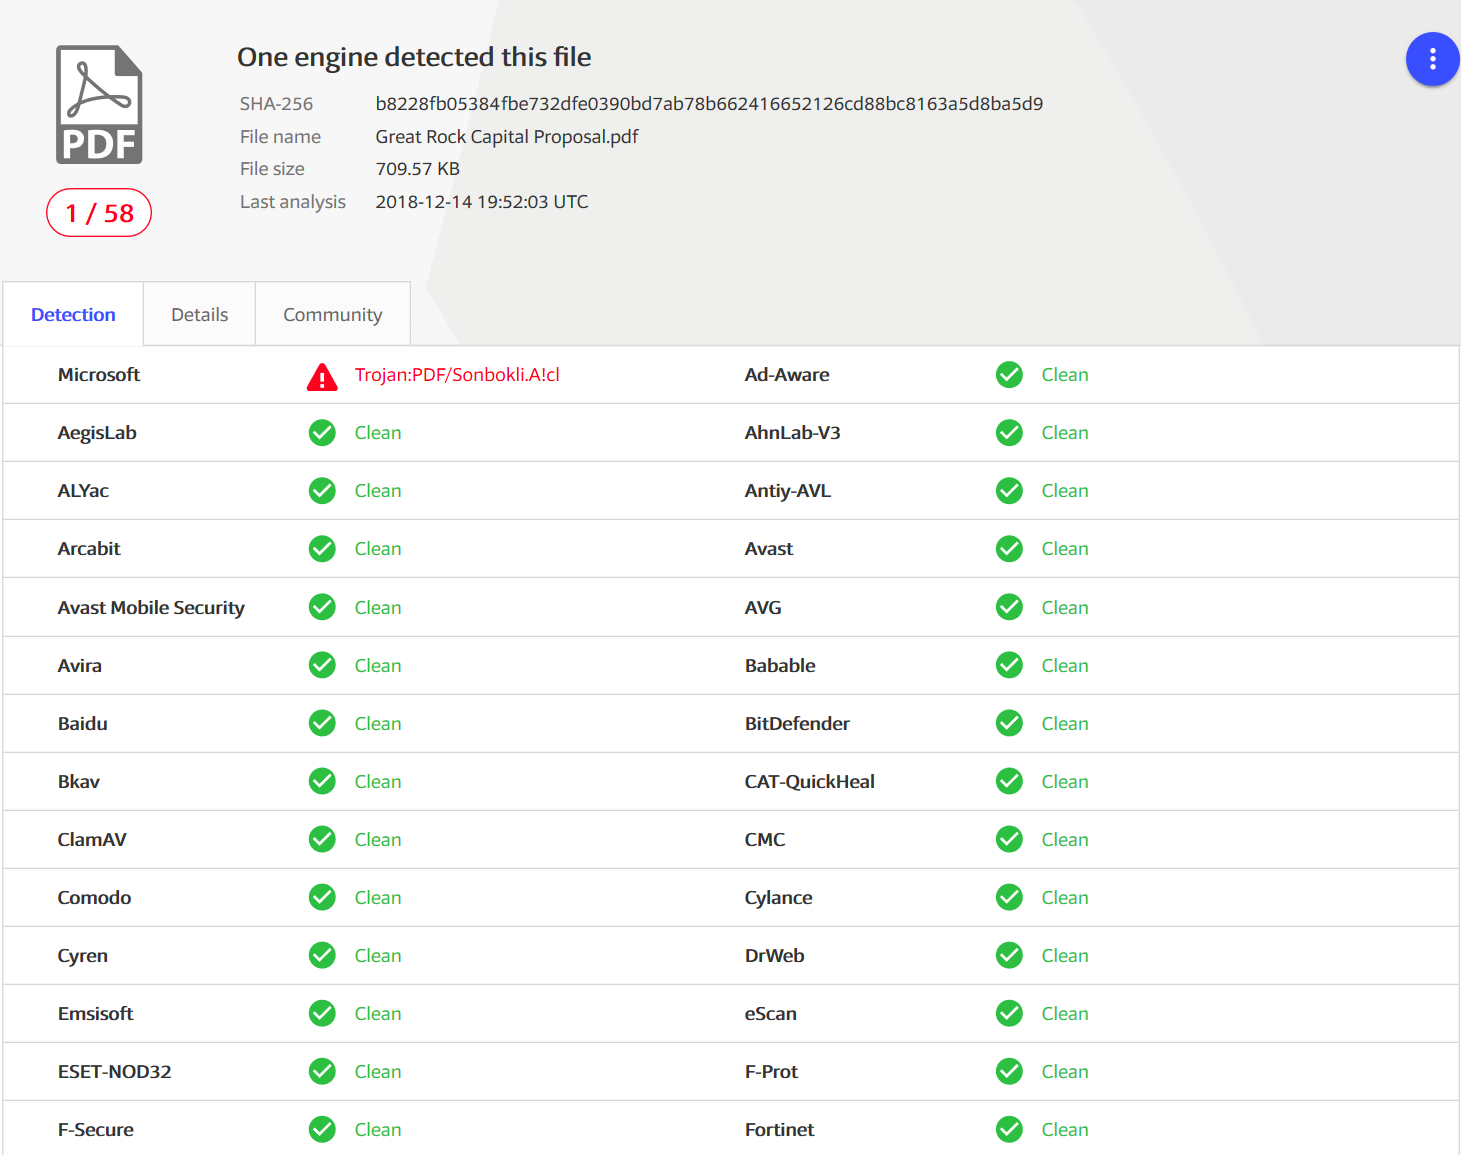
Task: Open the Community tab
Action: [x=332, y=313]
